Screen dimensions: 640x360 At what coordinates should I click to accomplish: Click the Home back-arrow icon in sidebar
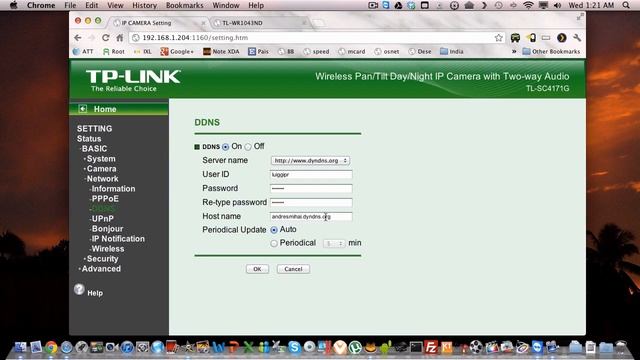coord(83,109)
